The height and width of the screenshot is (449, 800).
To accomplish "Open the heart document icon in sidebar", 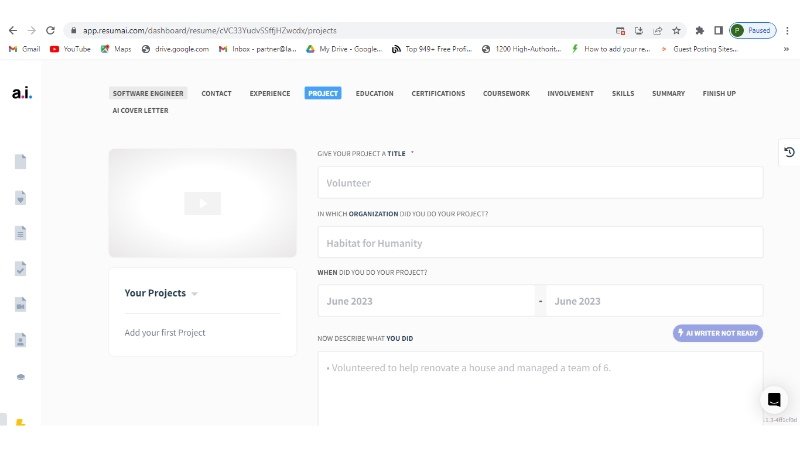I will [x=20, y=197].
